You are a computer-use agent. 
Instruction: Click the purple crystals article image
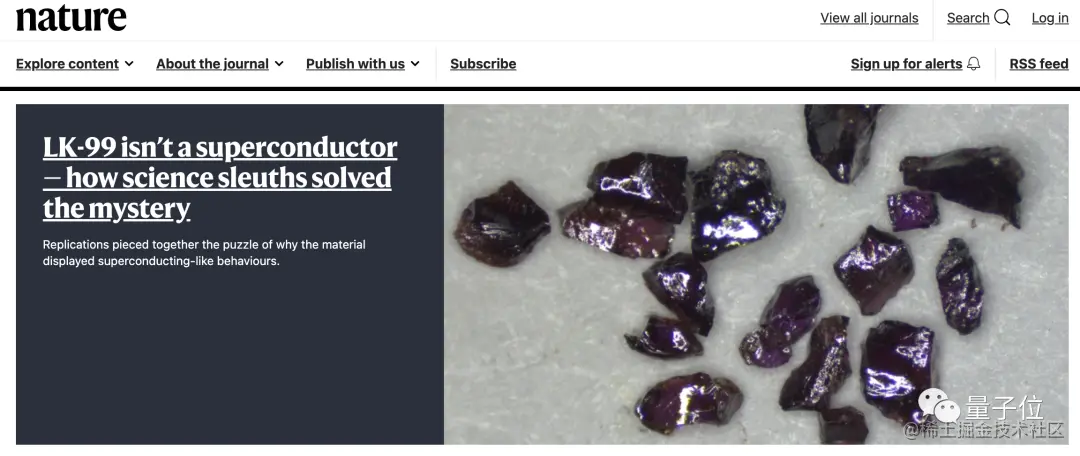pyautogui.click(x=756, y=274)
